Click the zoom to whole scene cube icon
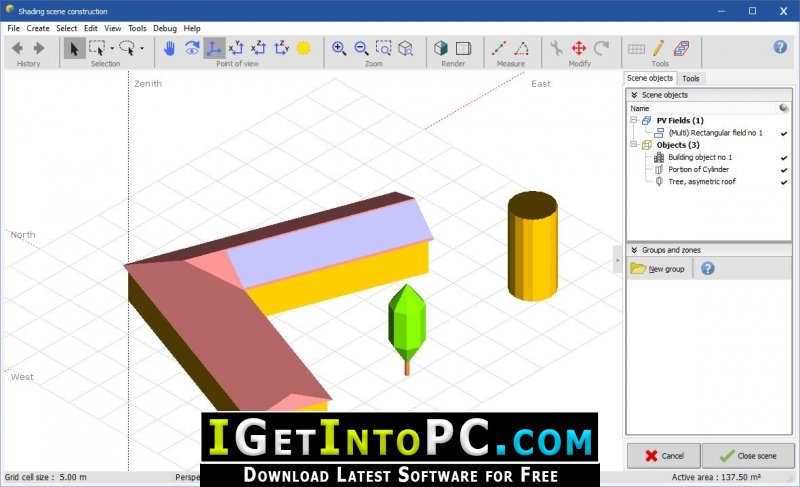Image resolution: width=800 pixels, height=487 pixels. coord(406,48)
